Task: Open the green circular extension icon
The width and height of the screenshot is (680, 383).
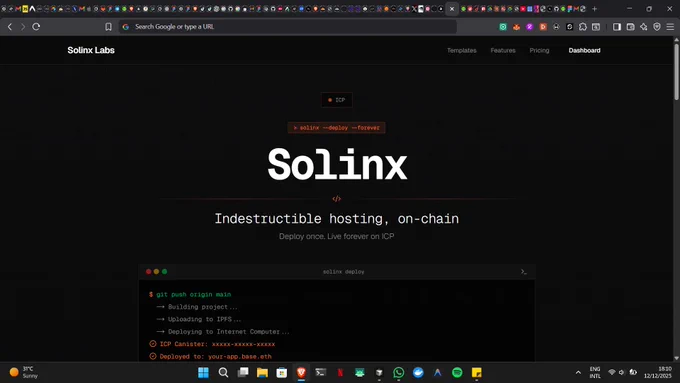Action: [503, 27]
